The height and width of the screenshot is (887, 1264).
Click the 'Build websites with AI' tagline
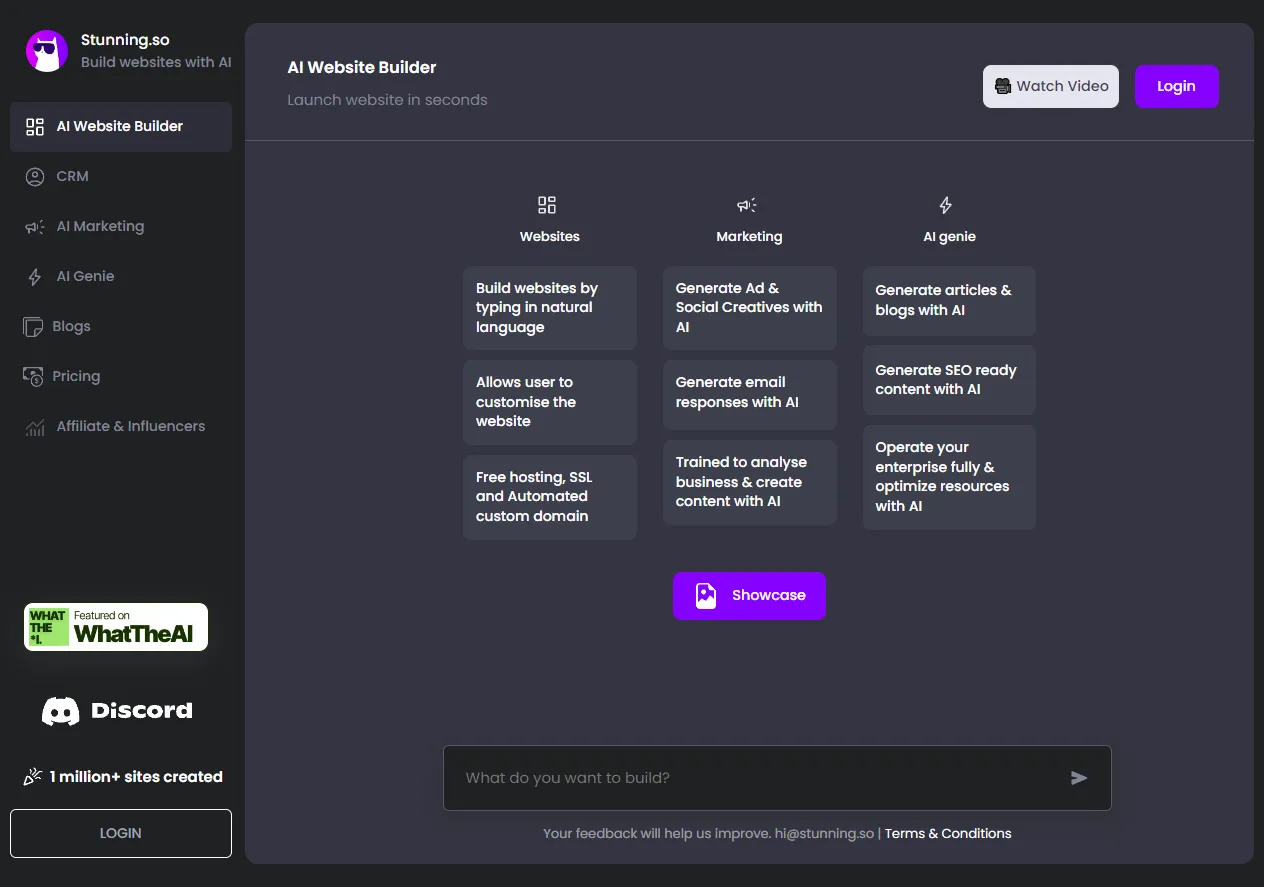click(x=156, y=63)
